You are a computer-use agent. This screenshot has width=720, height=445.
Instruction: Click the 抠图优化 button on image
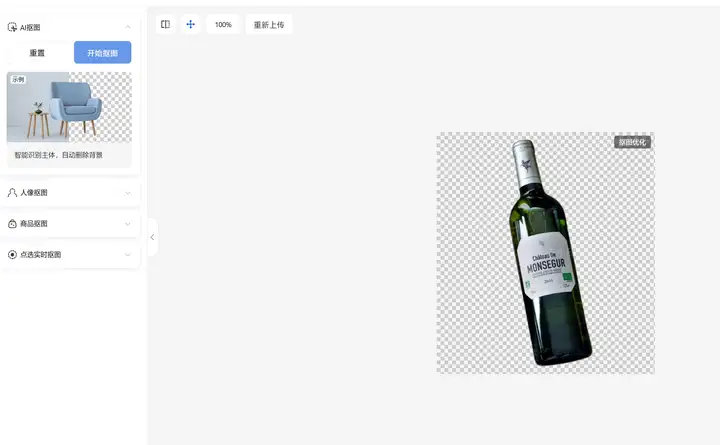coord(632,142)
